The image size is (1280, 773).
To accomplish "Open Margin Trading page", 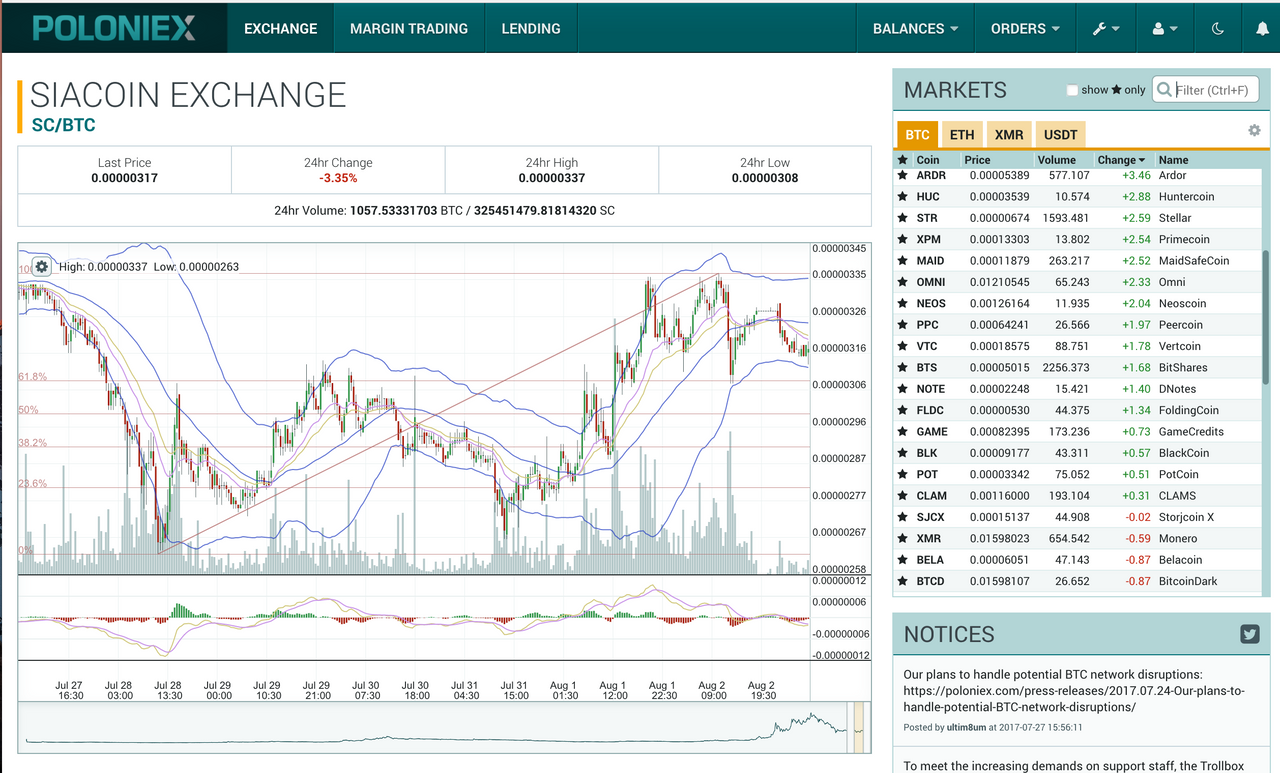I will pyautogui.click(x=409, y=29).
